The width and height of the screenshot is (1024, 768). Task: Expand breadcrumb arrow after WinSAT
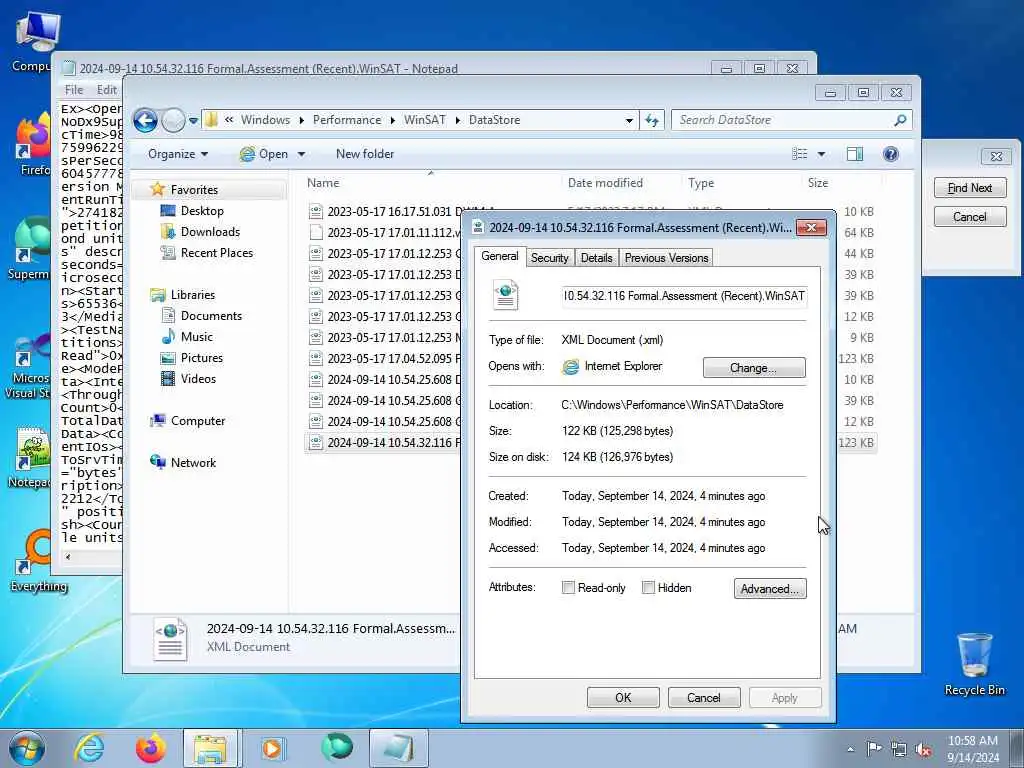point(458,120)
